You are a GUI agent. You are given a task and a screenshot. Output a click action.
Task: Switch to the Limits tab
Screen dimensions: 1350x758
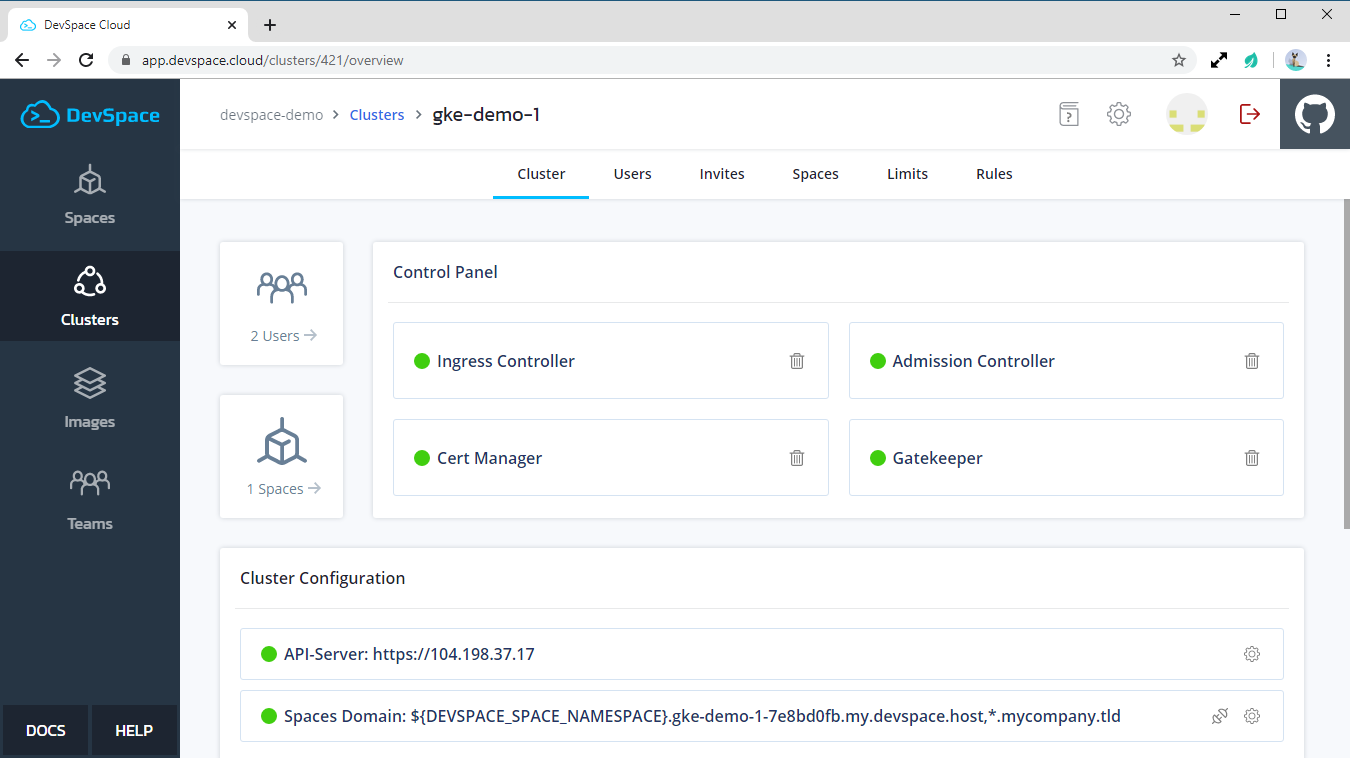pos(907,174)
